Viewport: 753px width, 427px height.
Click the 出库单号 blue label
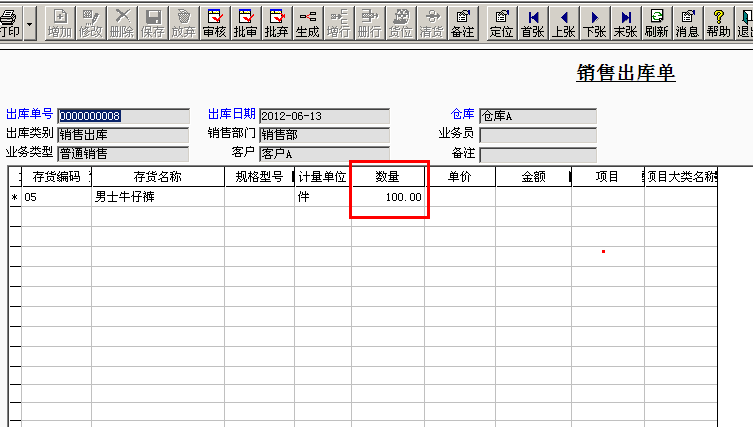tap(29, 114)
